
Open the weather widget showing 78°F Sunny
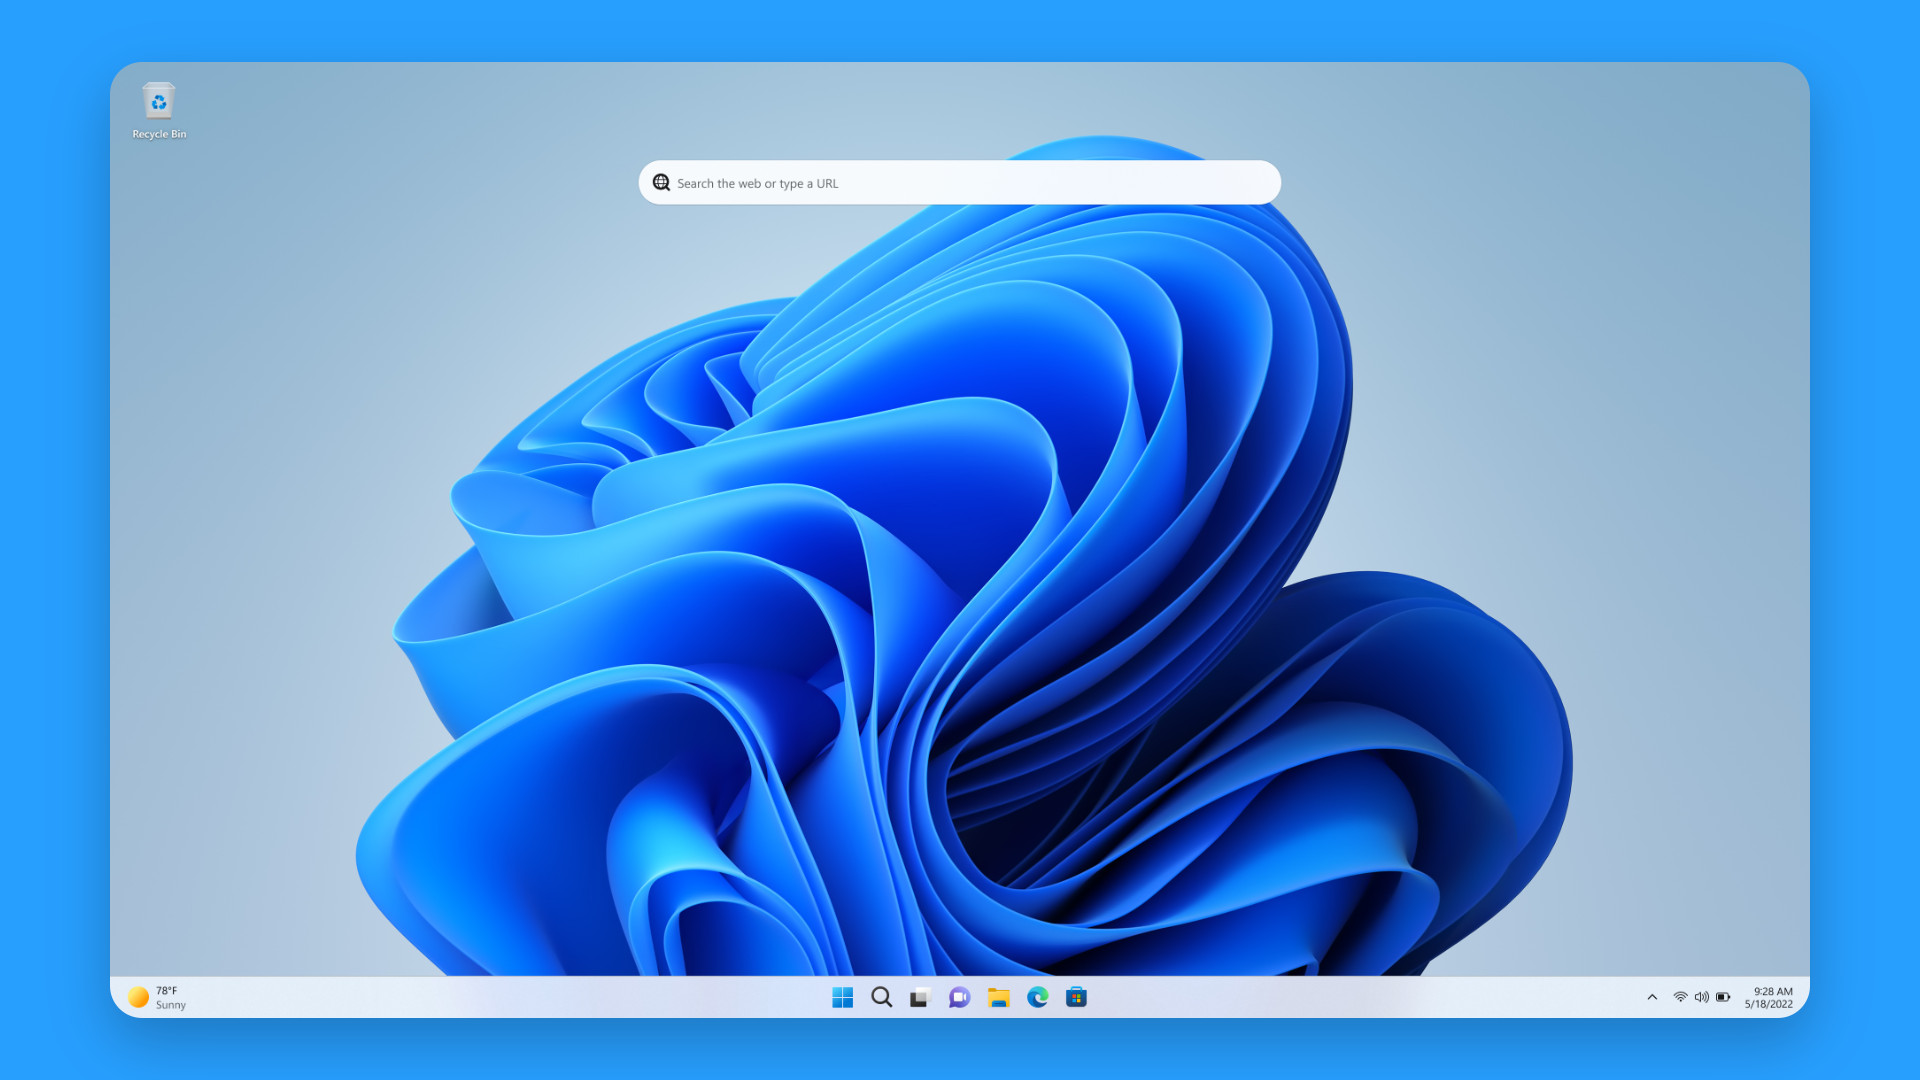[x=157, y=997]
